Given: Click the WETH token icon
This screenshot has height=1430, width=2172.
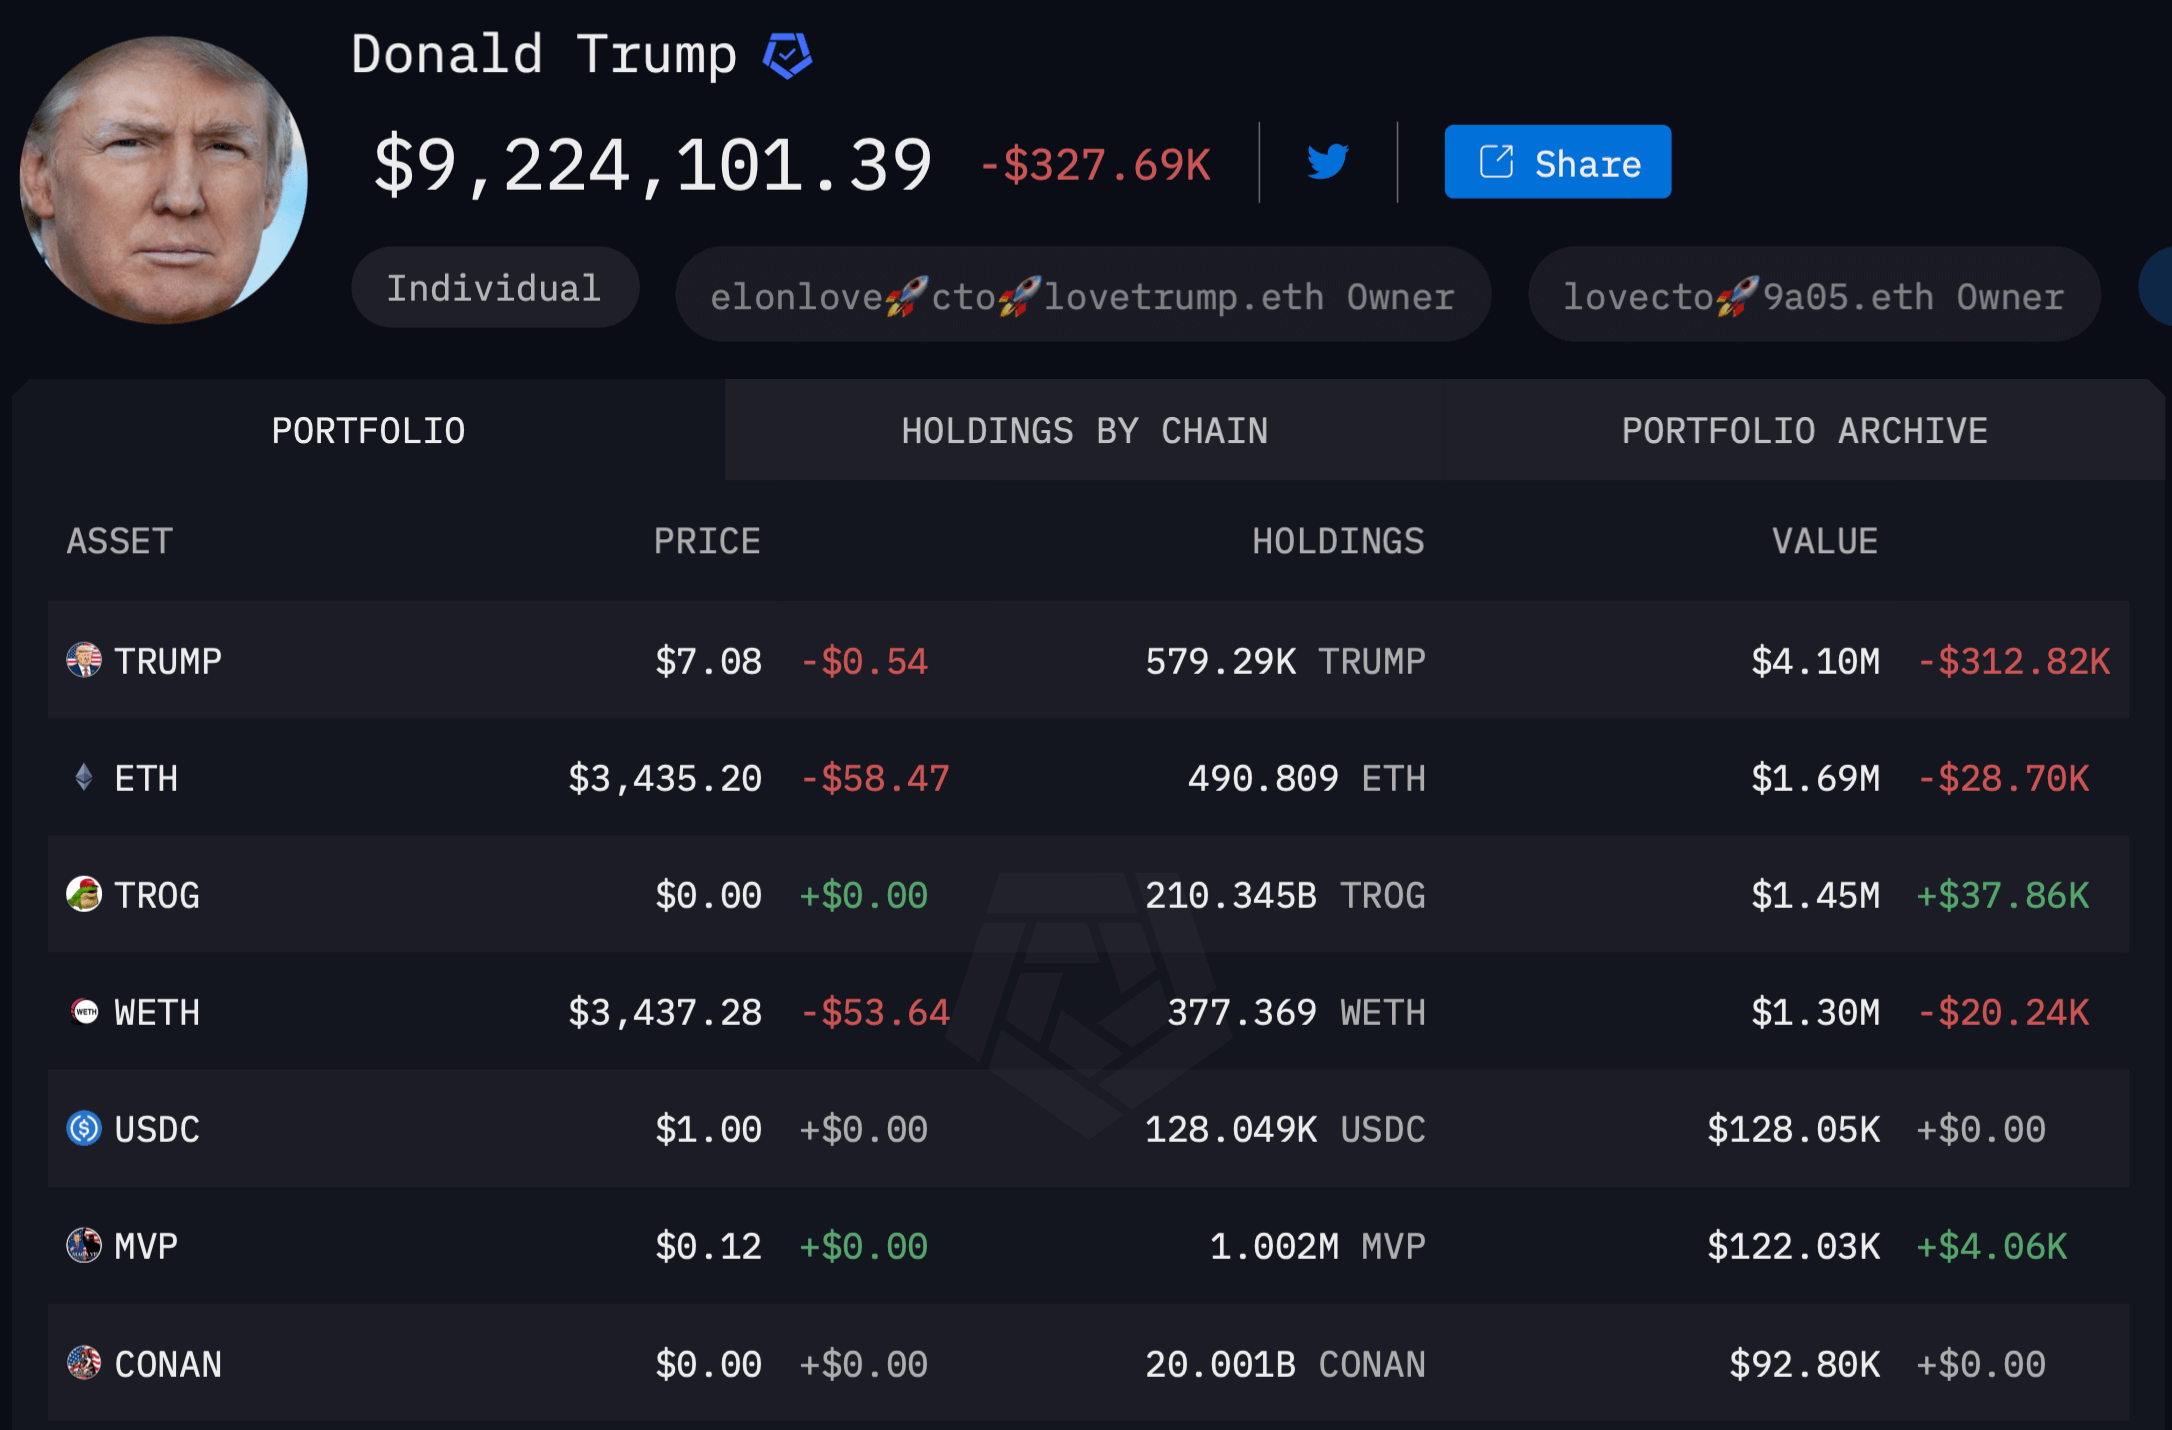Looking at the screenshot, I should point(84,1011).
